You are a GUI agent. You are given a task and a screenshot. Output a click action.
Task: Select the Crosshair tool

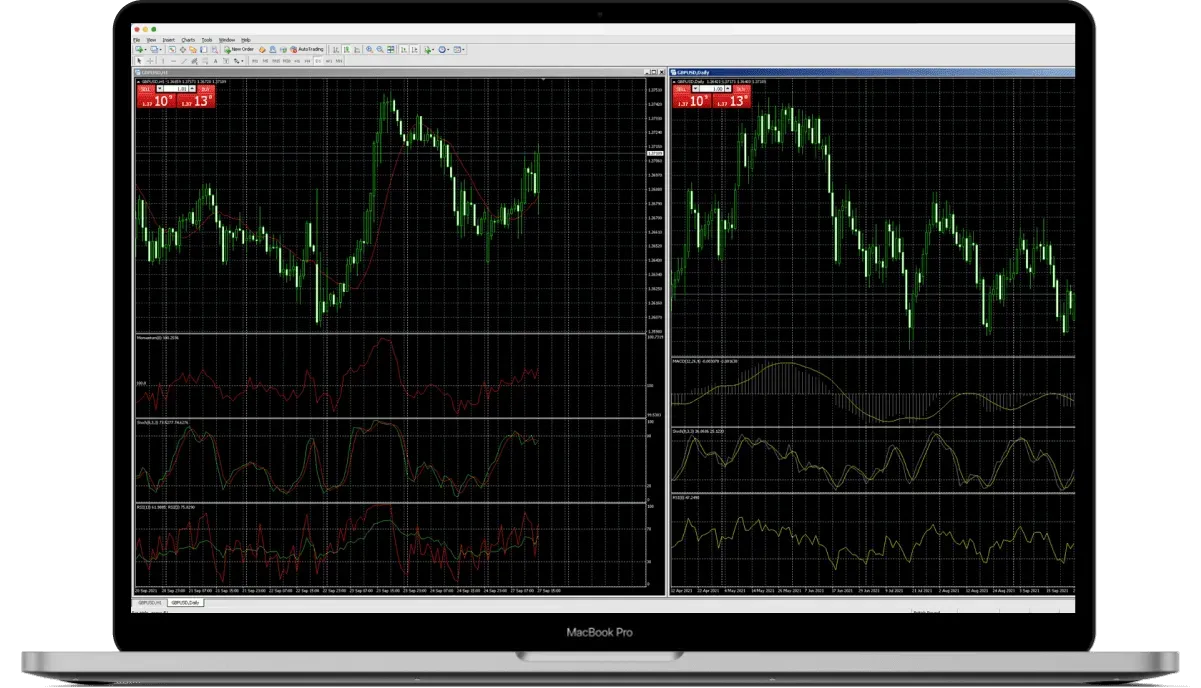pos(150,61)
